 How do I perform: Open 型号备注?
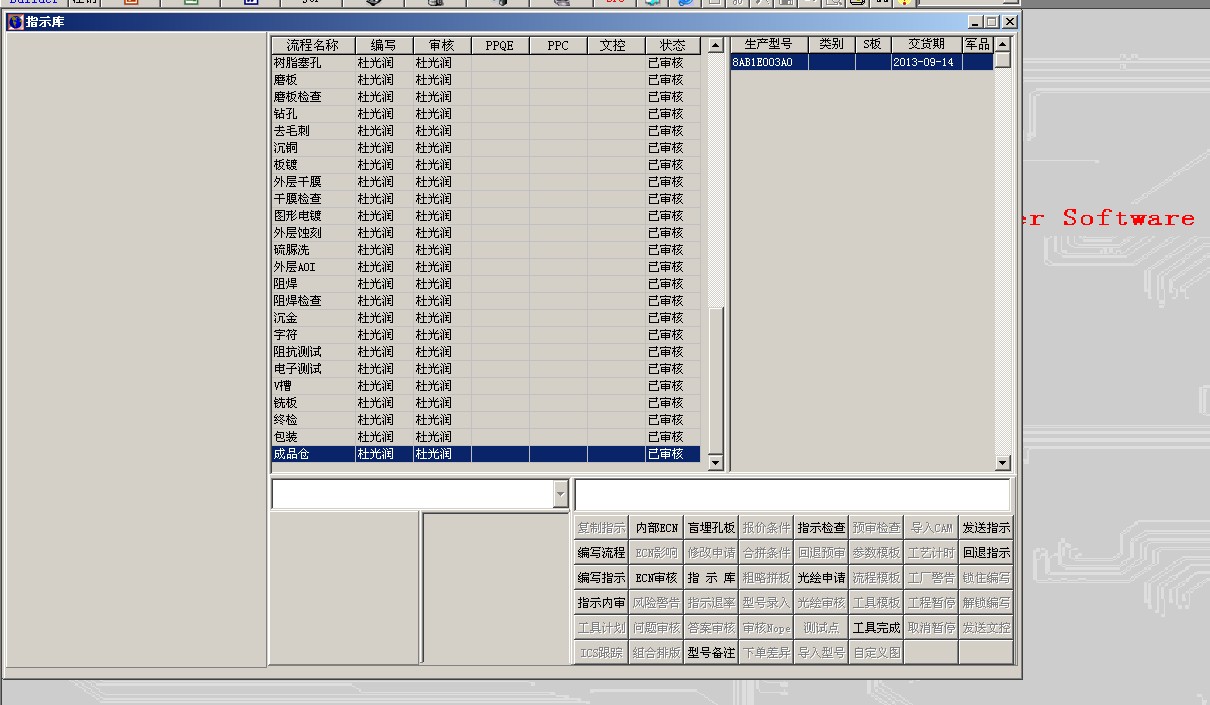click(712, 652)
